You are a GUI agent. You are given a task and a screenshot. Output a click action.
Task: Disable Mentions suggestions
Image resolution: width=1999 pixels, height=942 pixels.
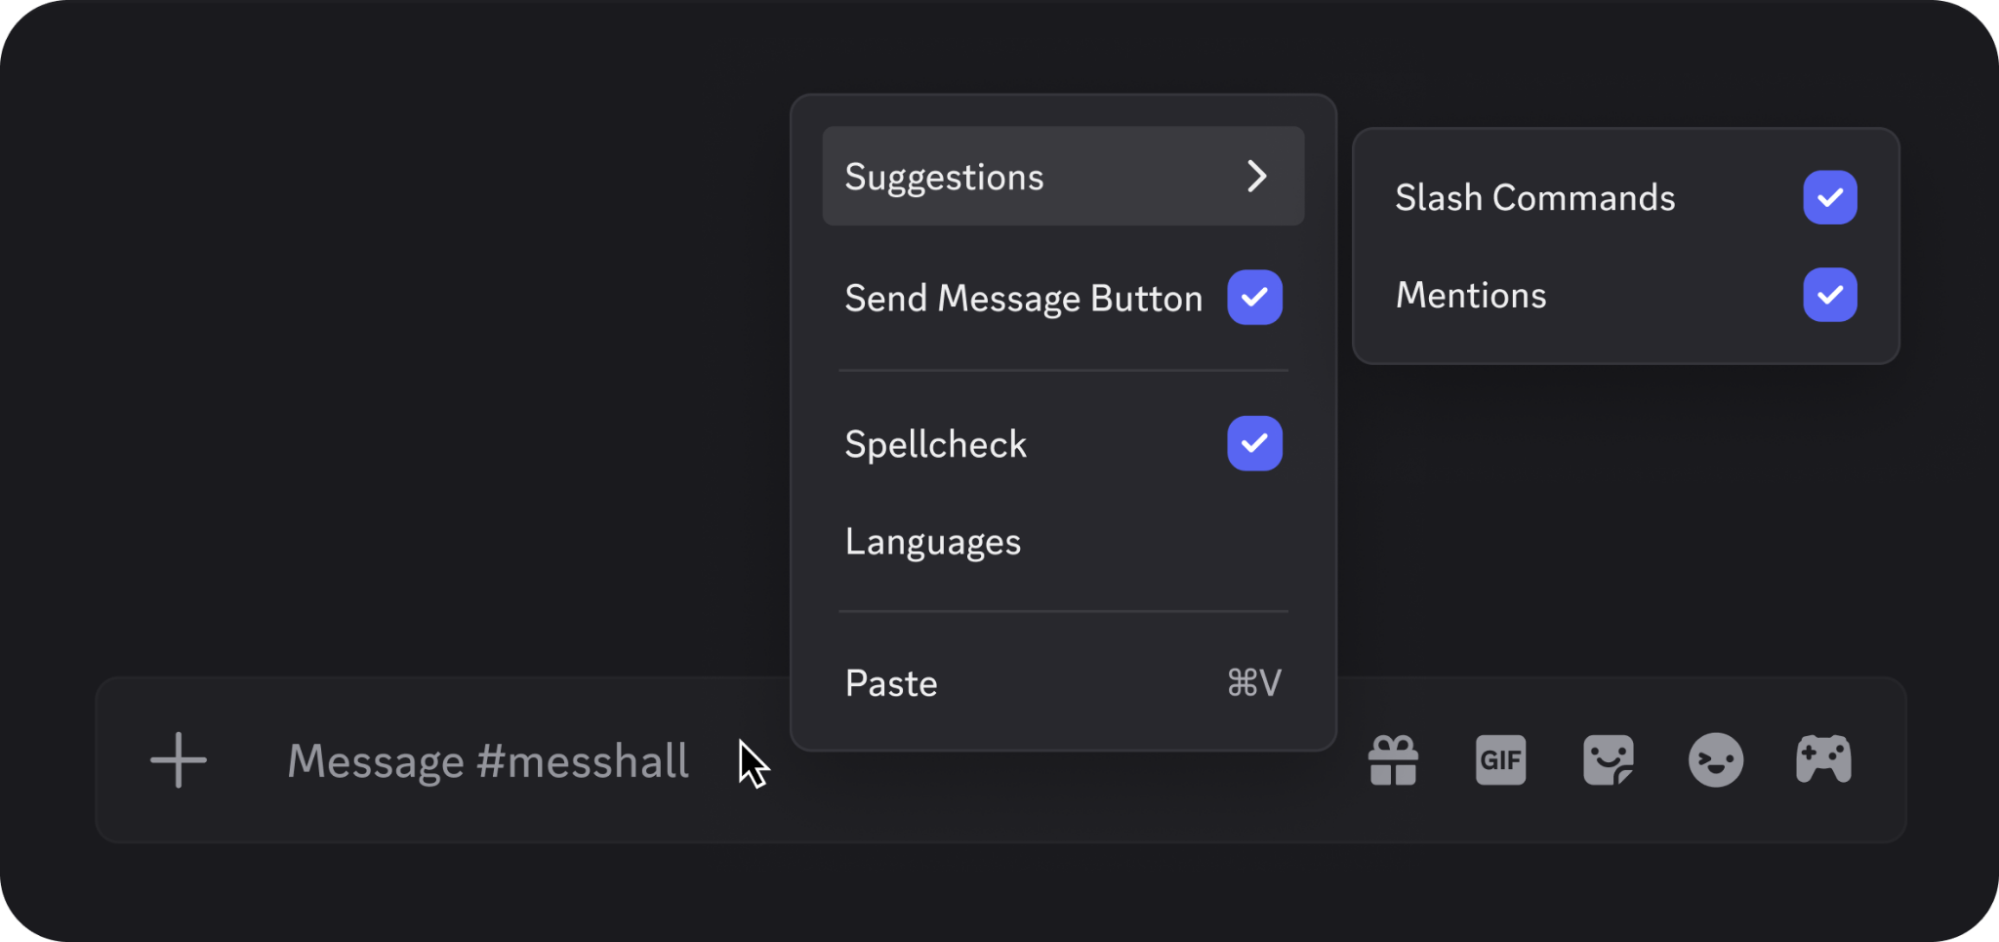1830,295
